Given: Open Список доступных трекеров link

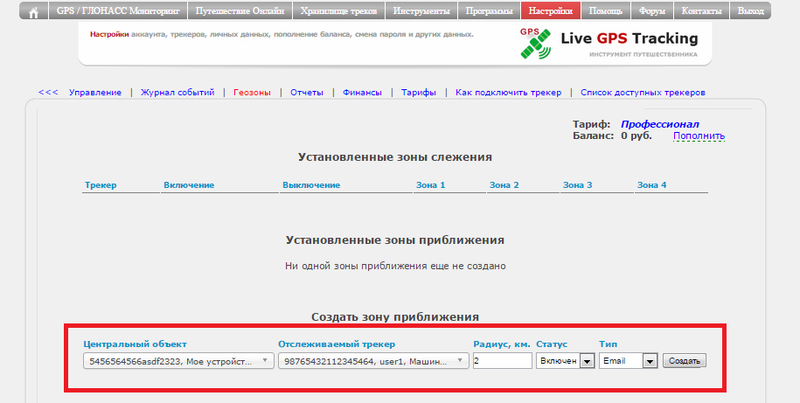Looking at the screenshot, I should pos(643,92).
